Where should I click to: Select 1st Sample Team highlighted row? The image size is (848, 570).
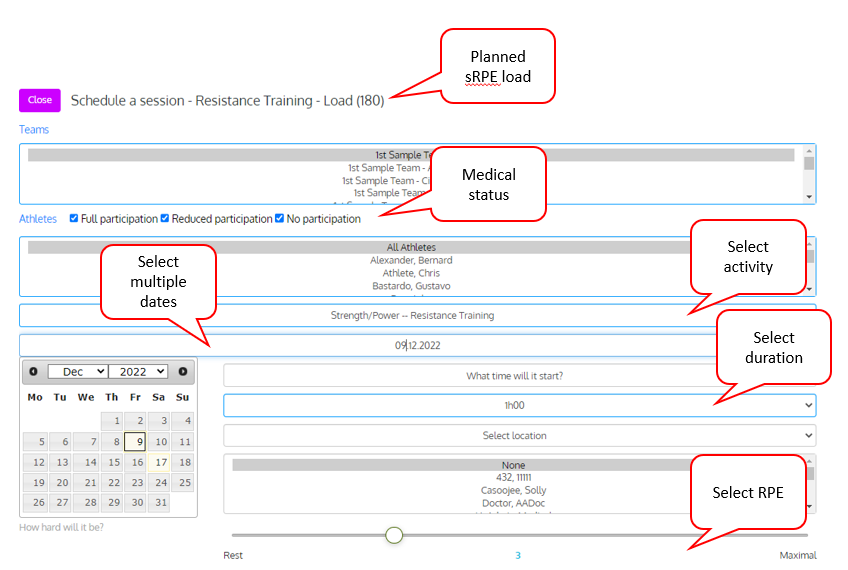tap(411, 155)
